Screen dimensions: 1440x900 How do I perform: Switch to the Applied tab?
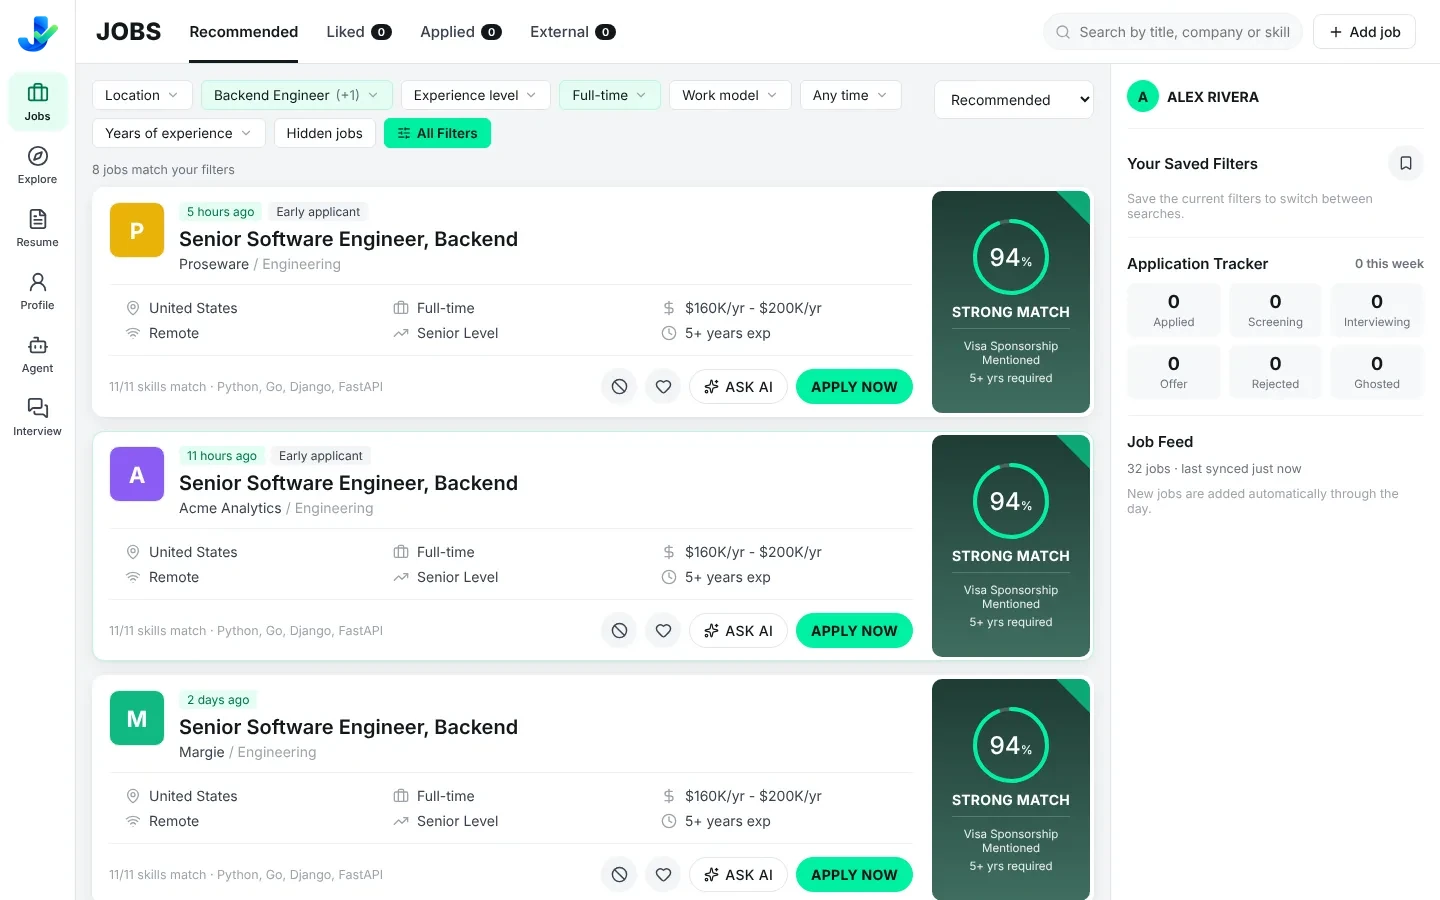461,32
